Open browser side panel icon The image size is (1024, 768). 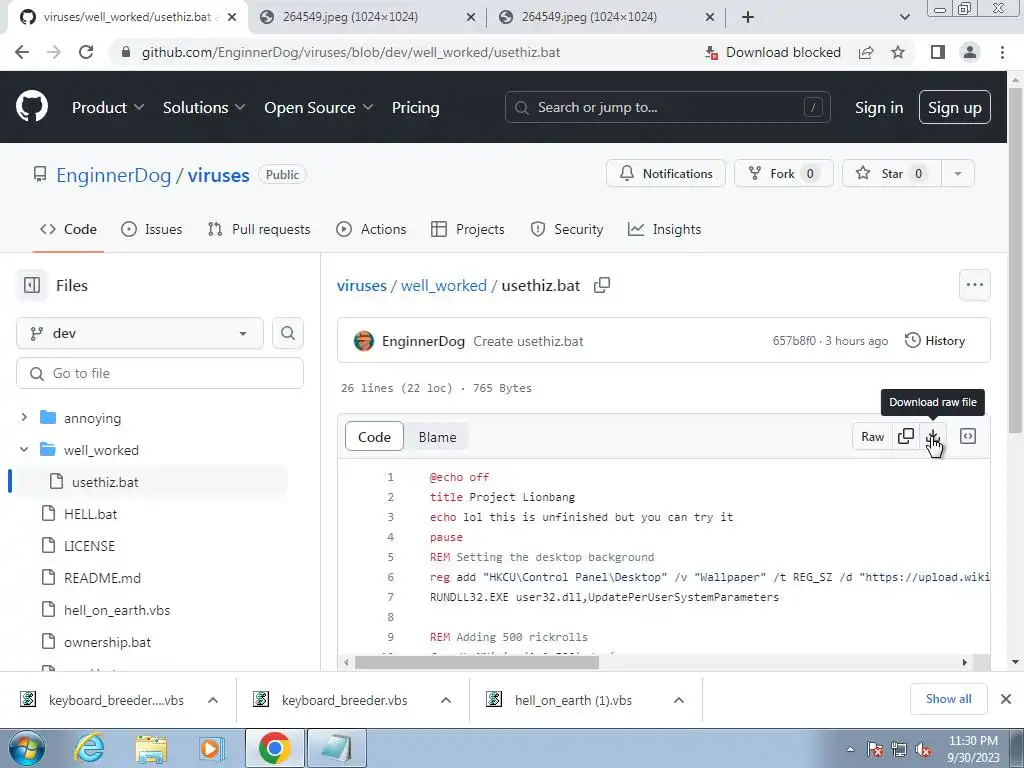[x=938, y=52]
